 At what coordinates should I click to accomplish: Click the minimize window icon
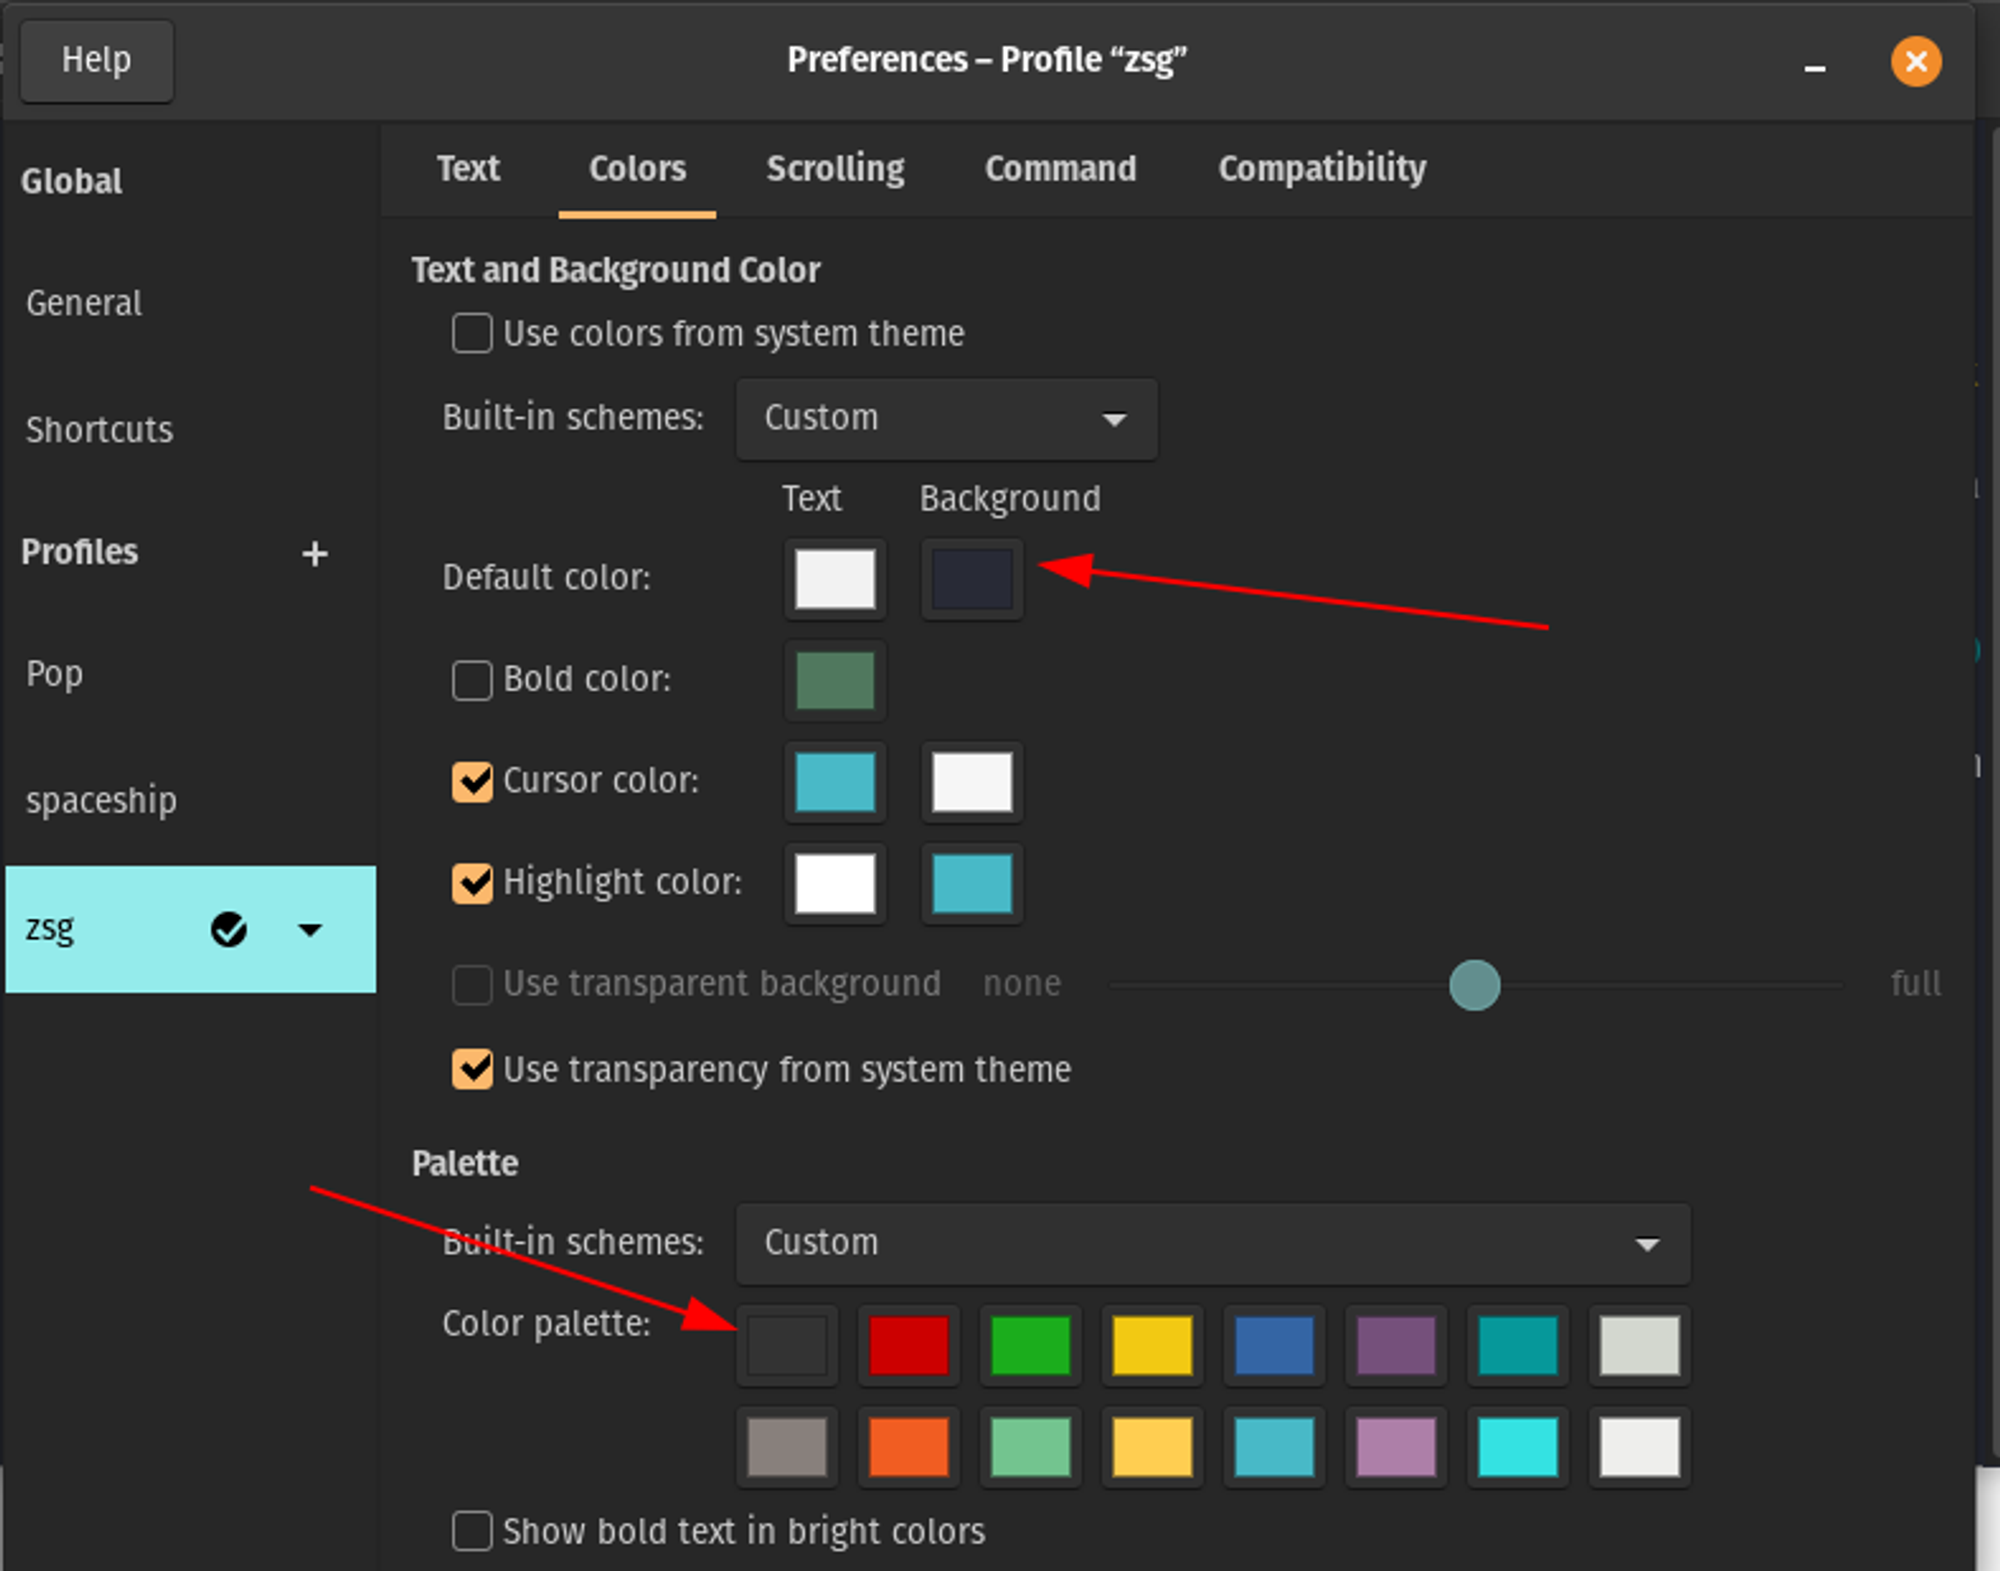tap(1815, 66)
